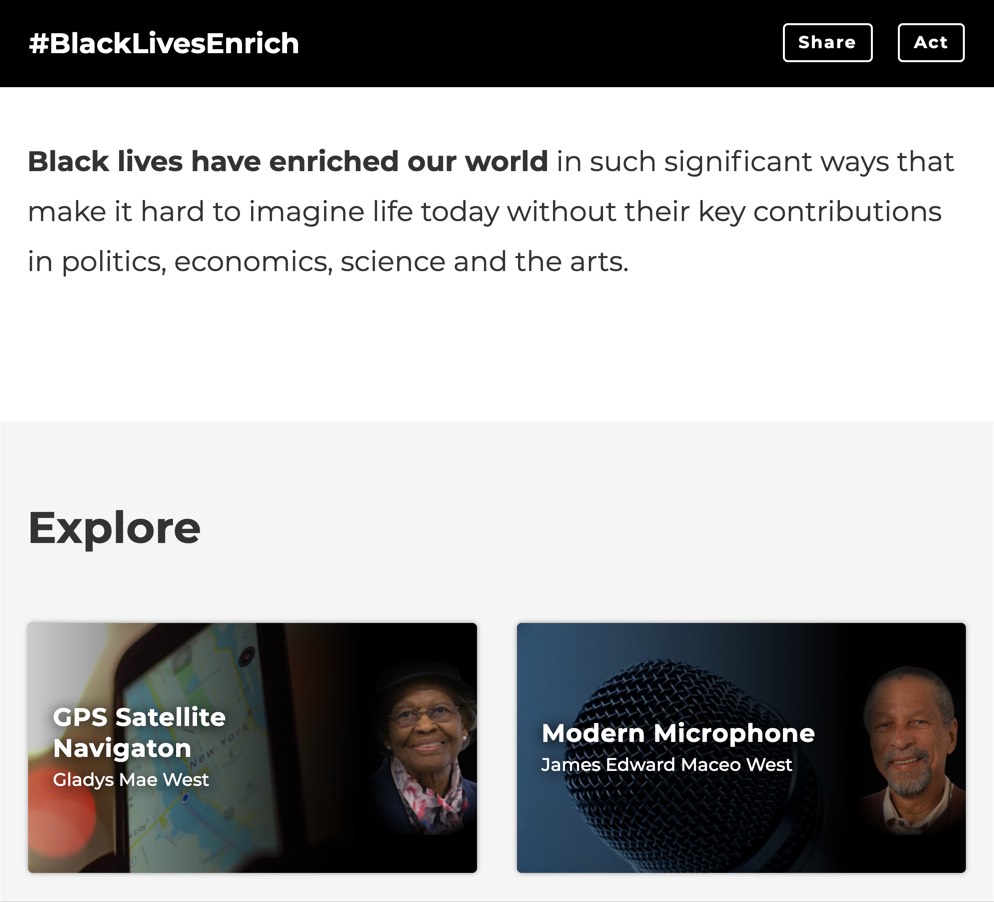Click the Share button in header
The image size is (994, 902).
click(827, 42)
